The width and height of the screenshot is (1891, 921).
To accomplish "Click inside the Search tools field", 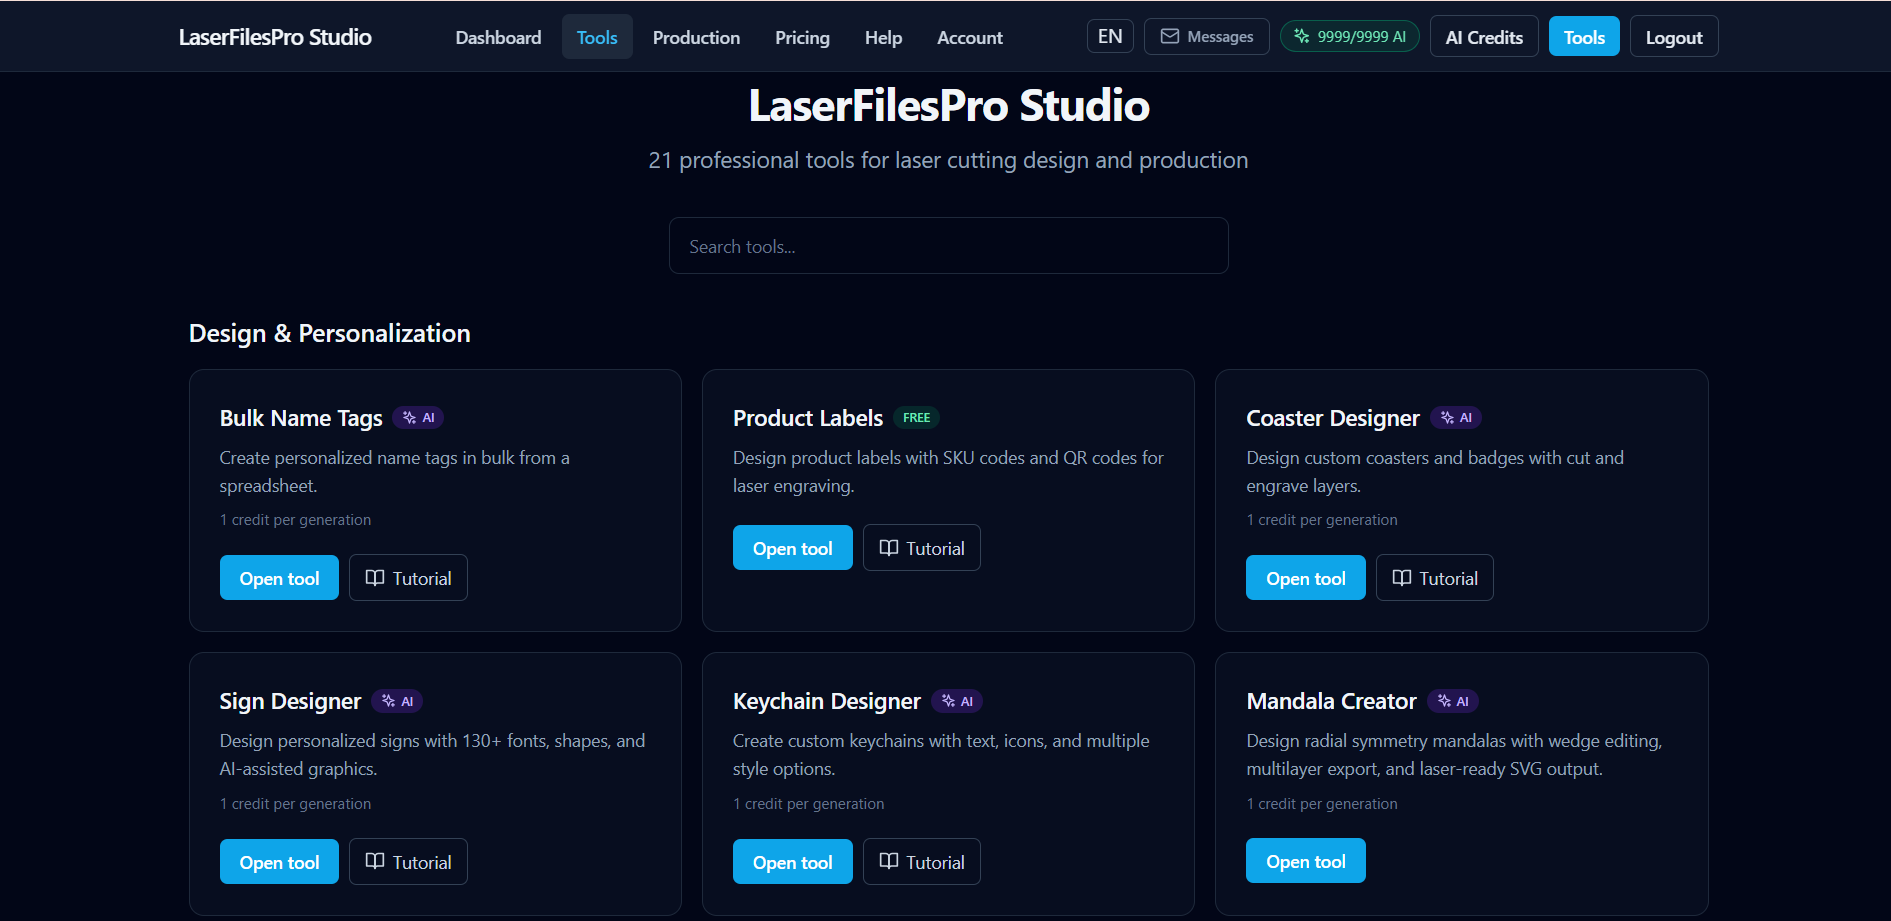I will (x=948, y=245).
